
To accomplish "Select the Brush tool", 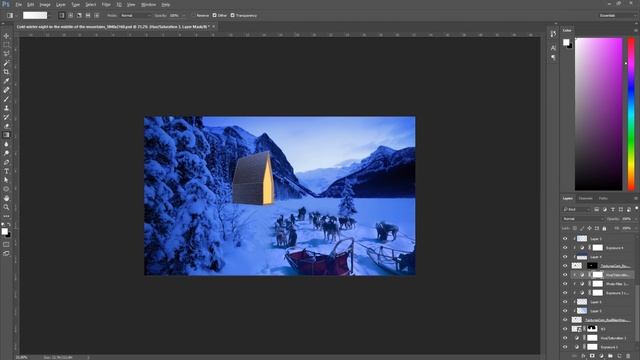I will tap(6, 99).
